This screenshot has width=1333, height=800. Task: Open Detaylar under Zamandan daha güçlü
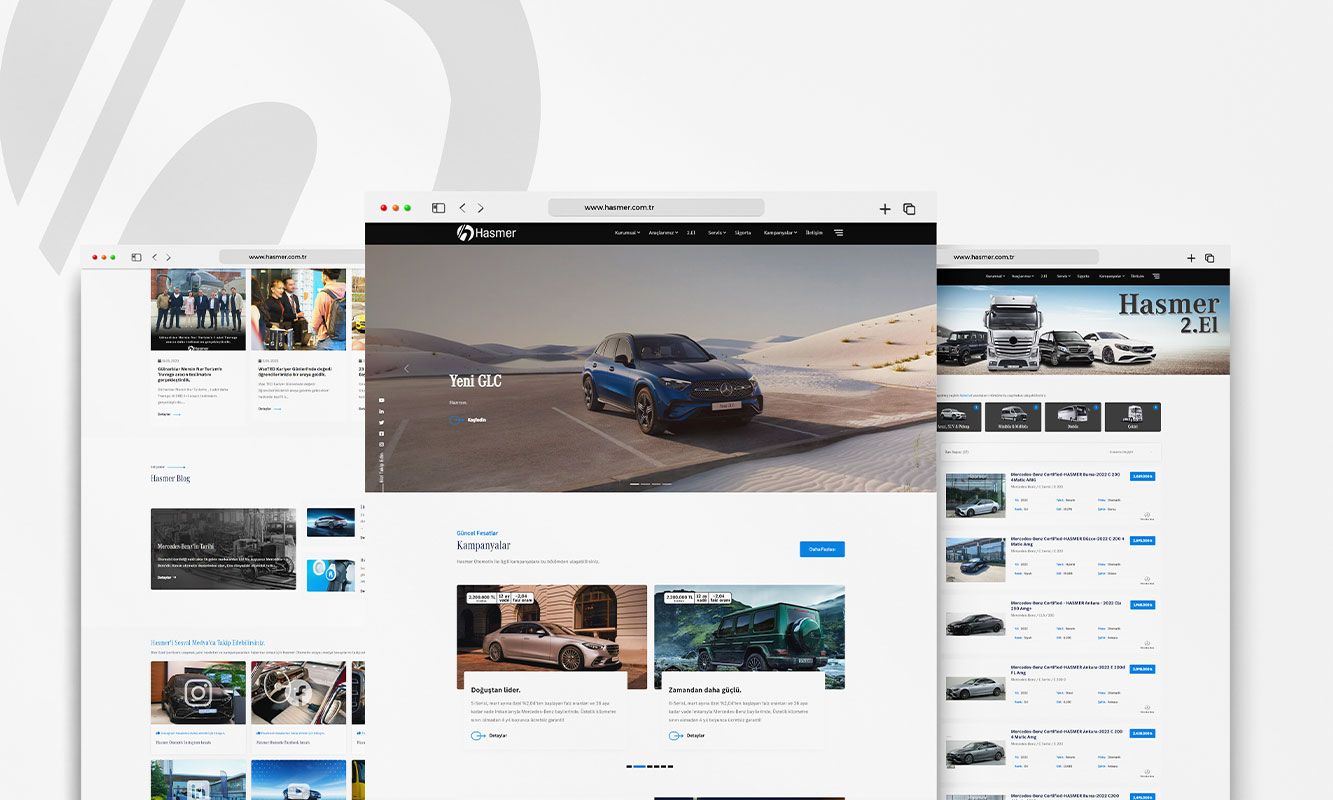(x=687, y=735)
